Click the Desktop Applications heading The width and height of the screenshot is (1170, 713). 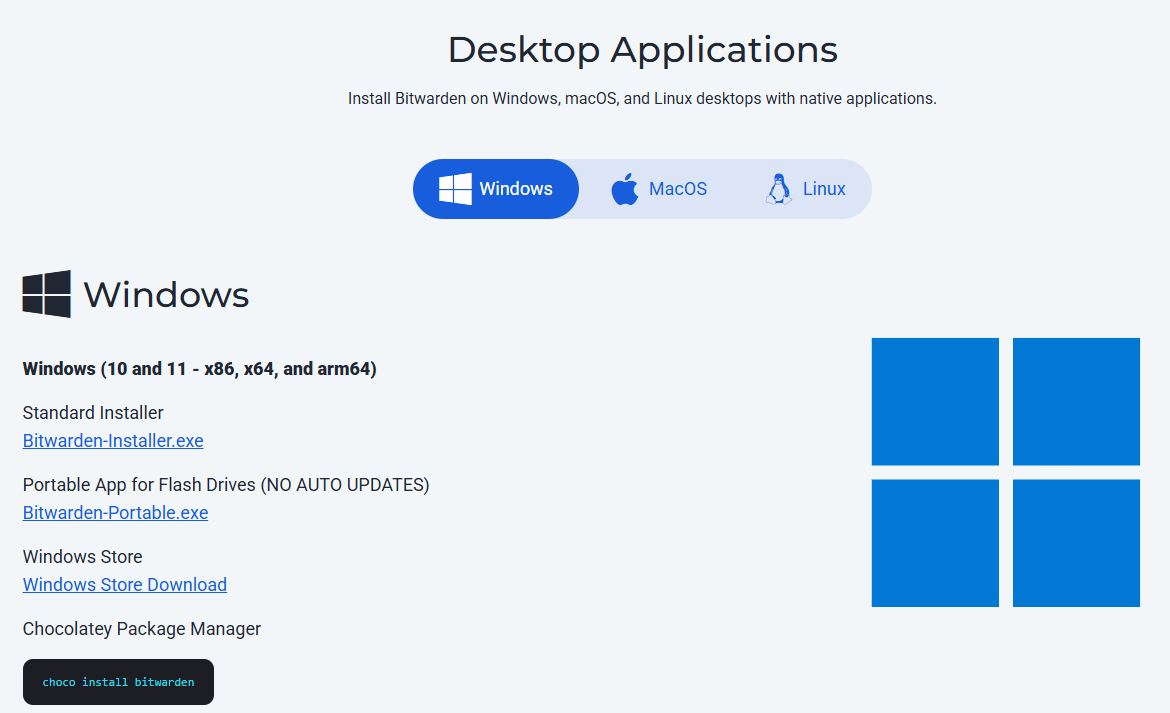(642, 49)
